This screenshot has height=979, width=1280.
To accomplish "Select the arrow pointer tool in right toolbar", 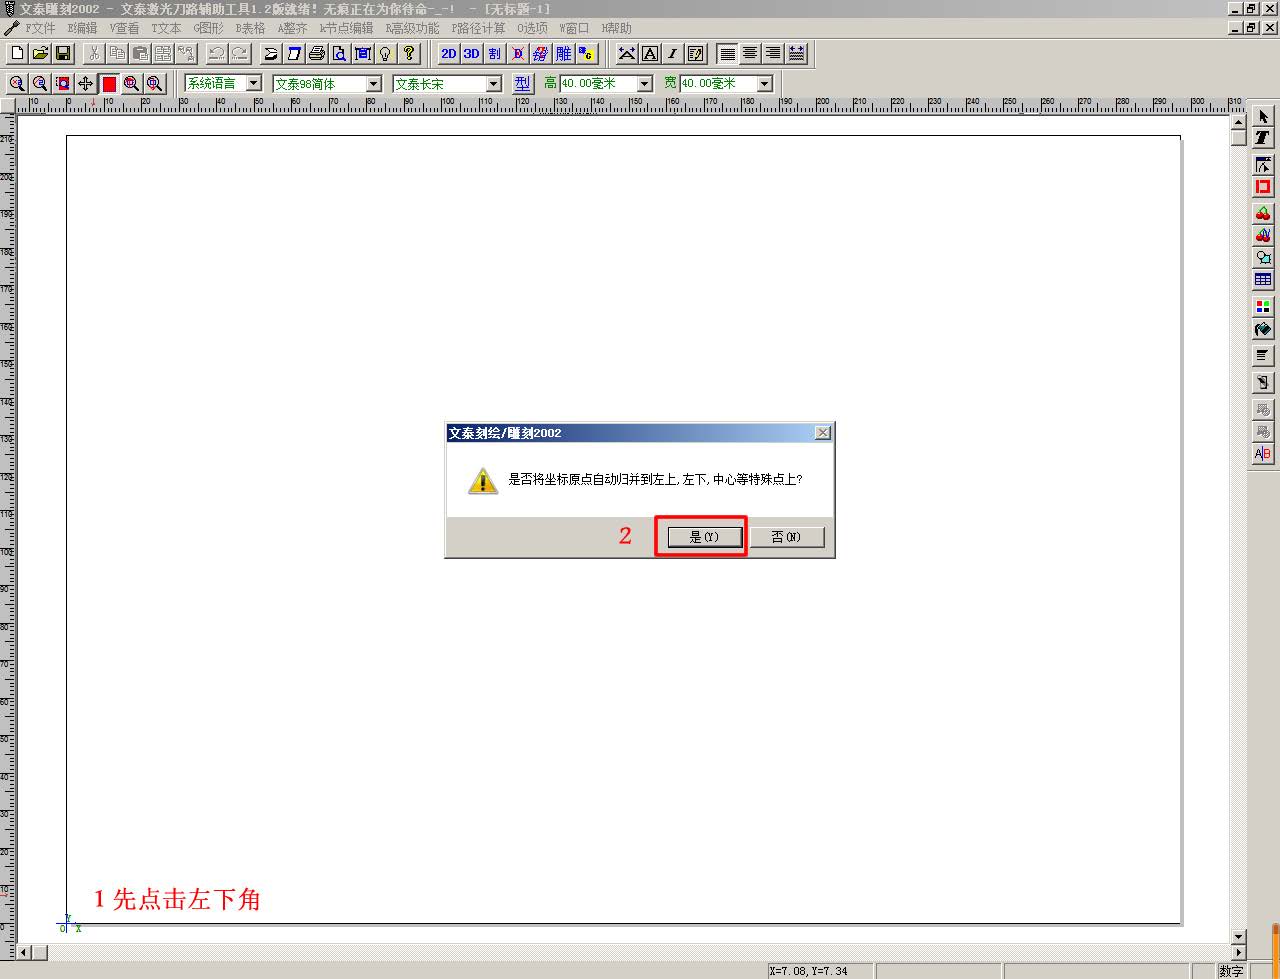I will point(1263,116).
